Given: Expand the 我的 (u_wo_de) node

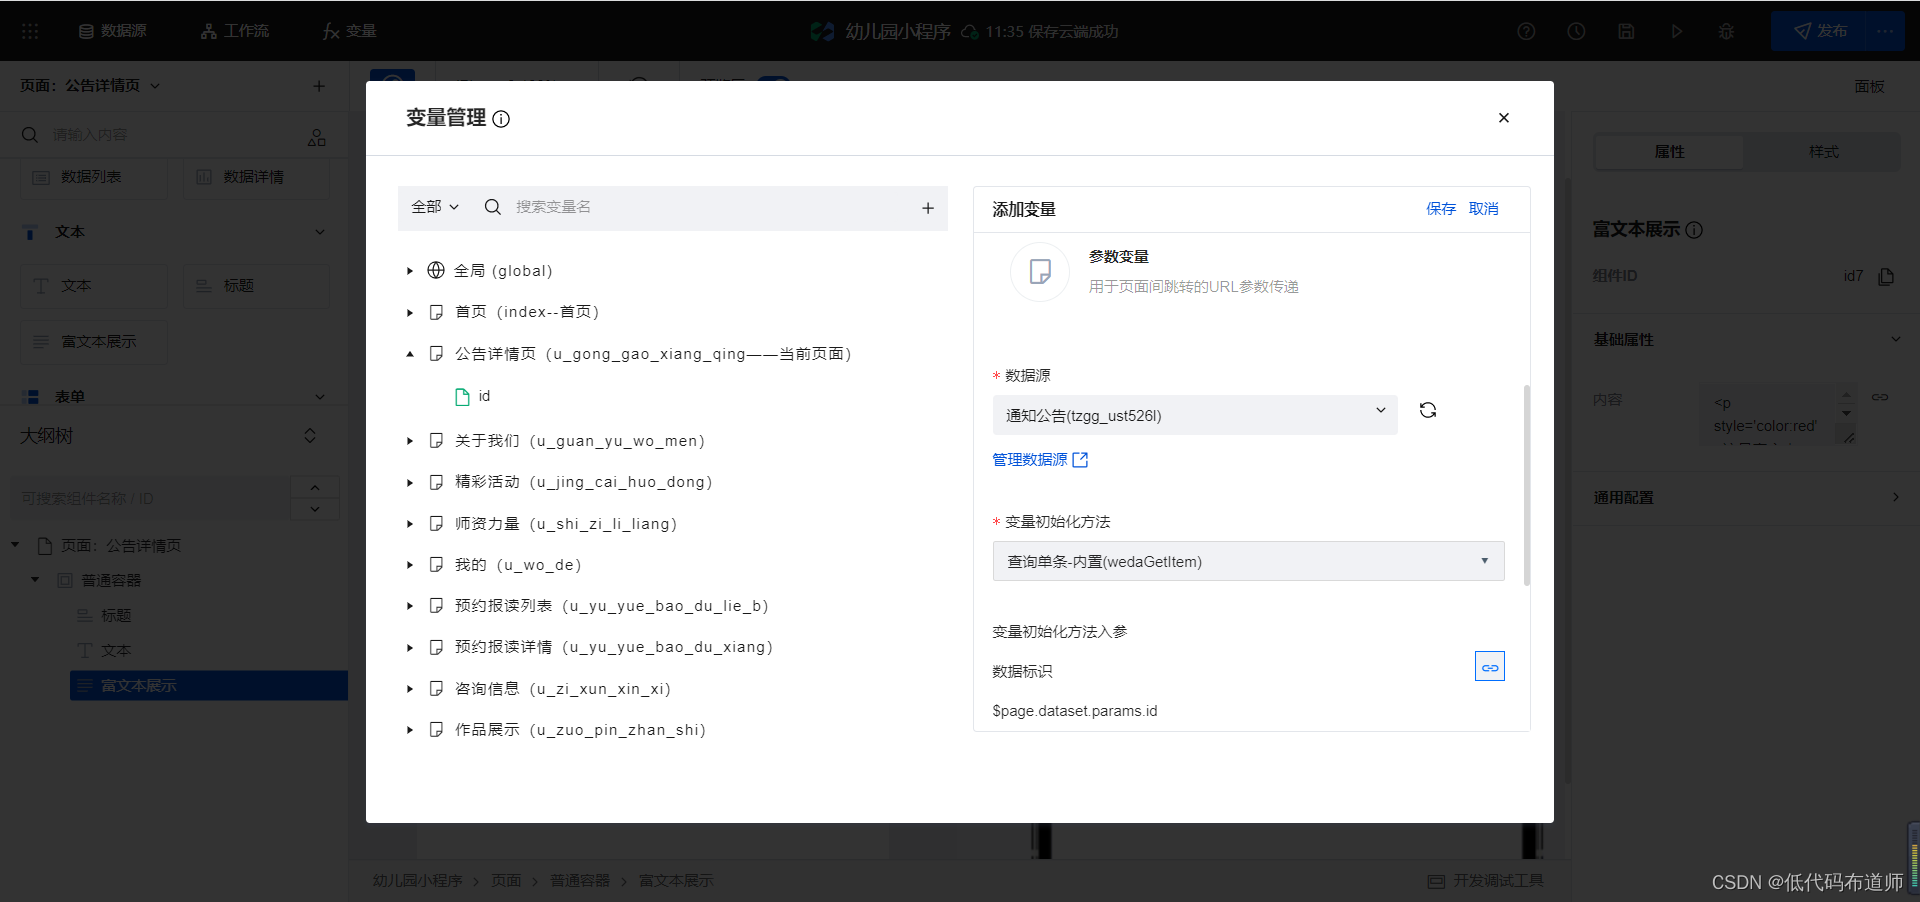Looking at the screenshot, I should [410, 565].
